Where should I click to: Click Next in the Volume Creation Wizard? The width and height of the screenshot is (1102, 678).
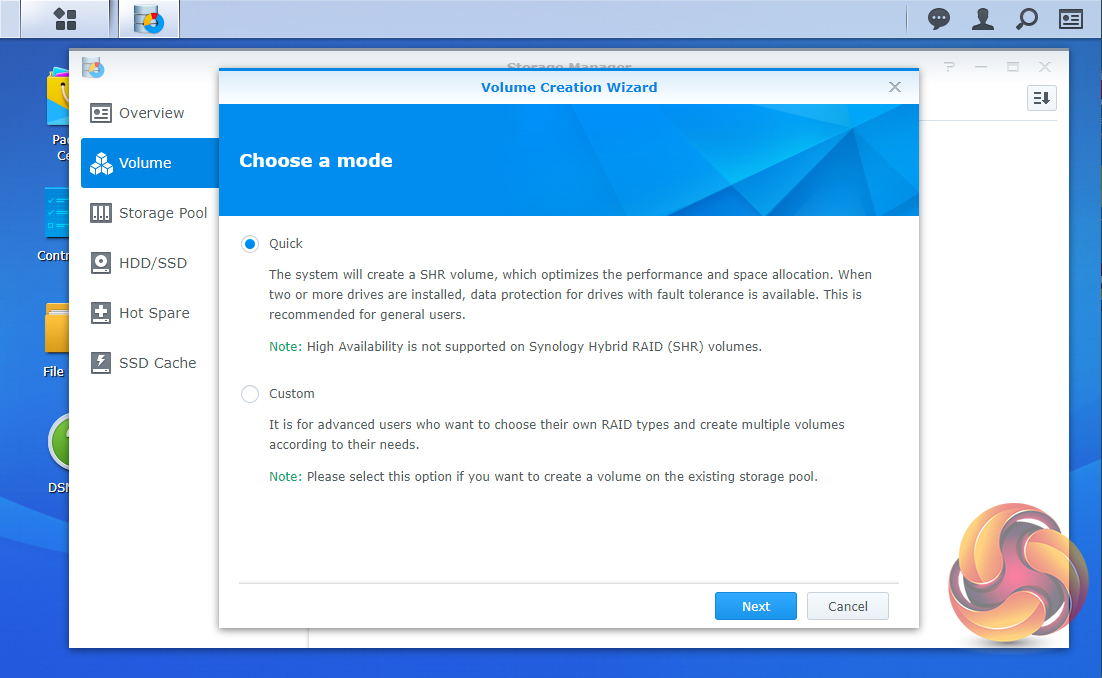[x=756, y=606]
